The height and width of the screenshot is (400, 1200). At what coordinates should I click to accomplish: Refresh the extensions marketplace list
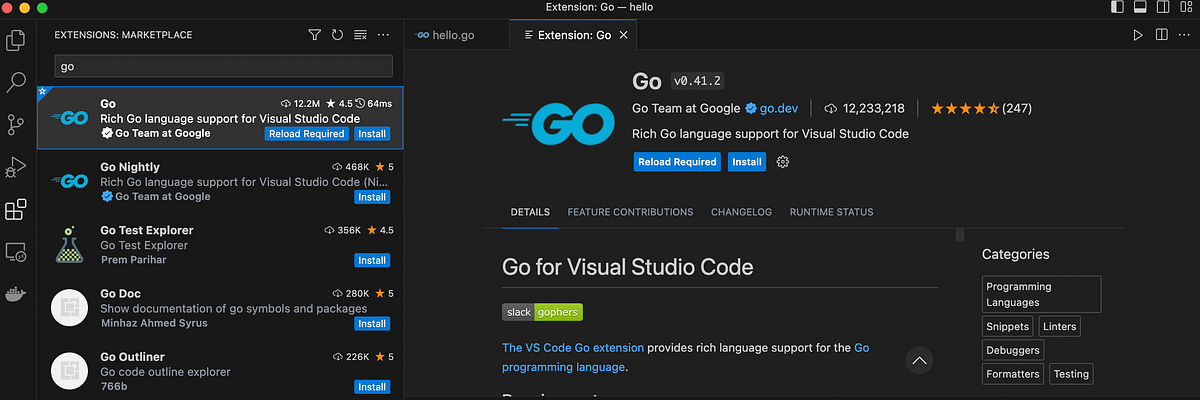[338, 35]
